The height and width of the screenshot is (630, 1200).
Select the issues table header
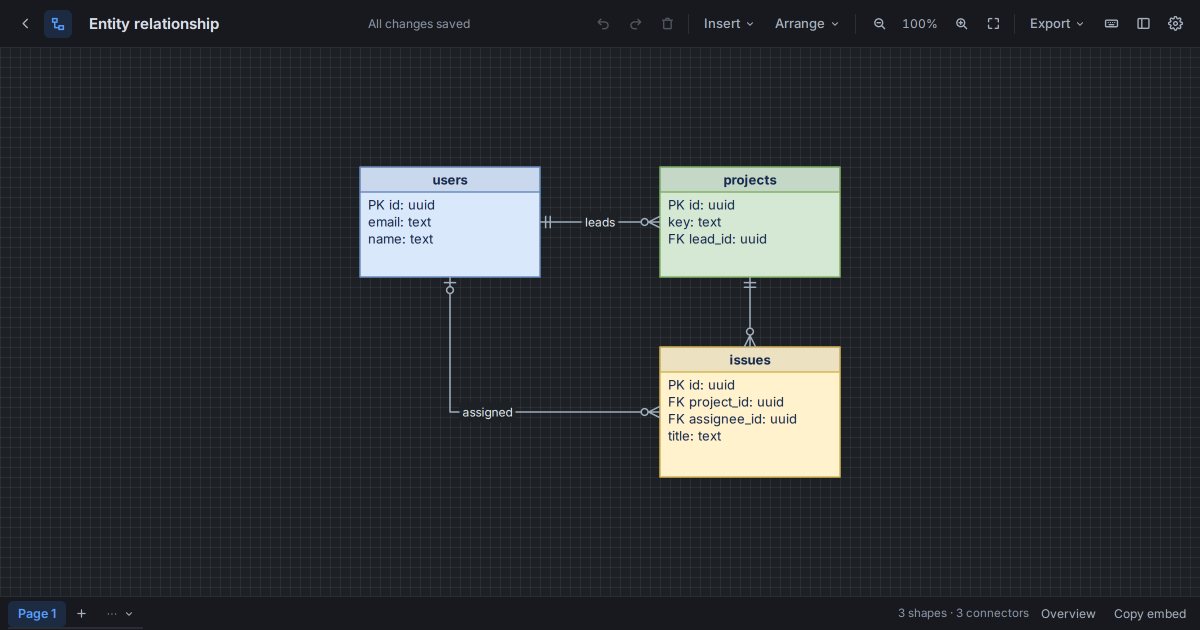750,360
